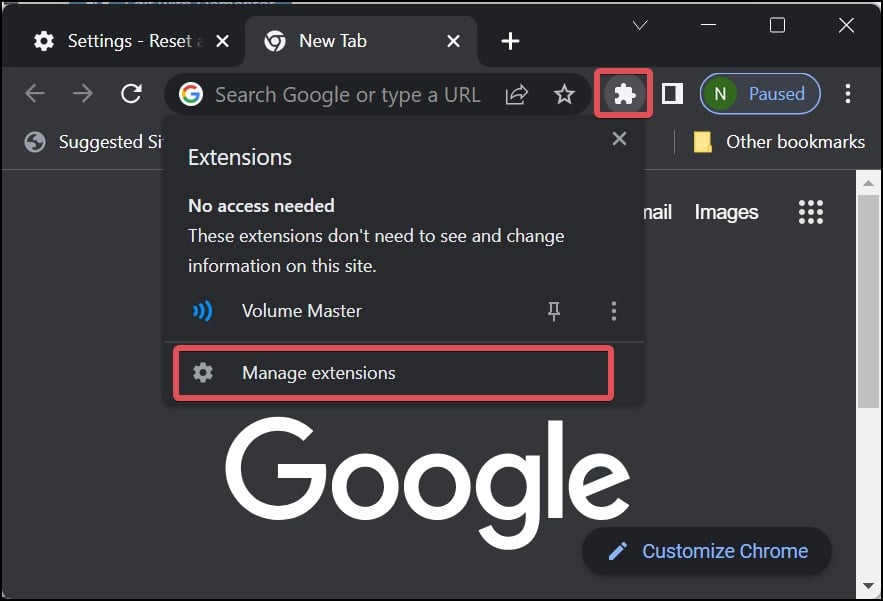
Task: Open the Images link
Action: click(726, 212)
